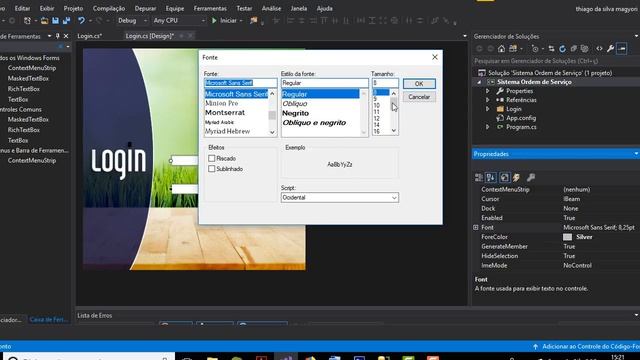The height and width of the screenshot is (360, 640).
Task: Click Cancelar in Fonte dialog
Action: click(x=419, y=97)
